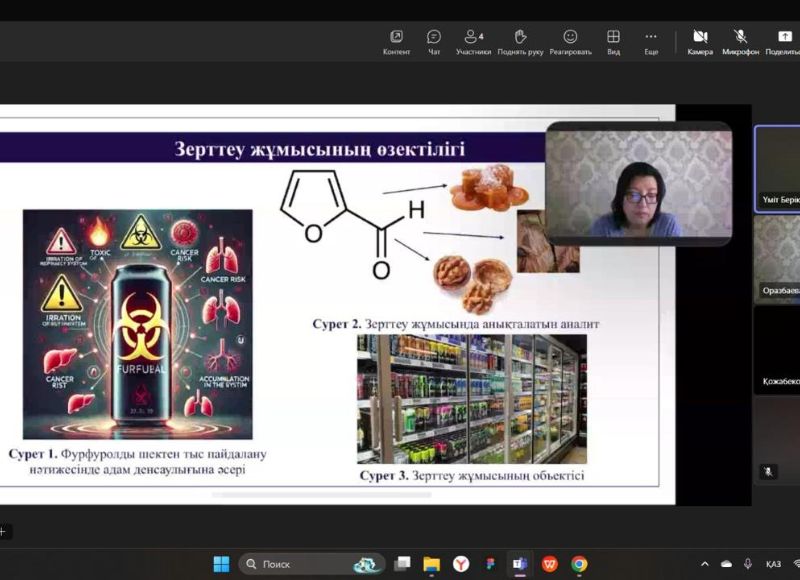The width and height of the screenshot is (800, 580).
Task: Click the Microsoft Teams taskbar icon
Action: [520, 564]
